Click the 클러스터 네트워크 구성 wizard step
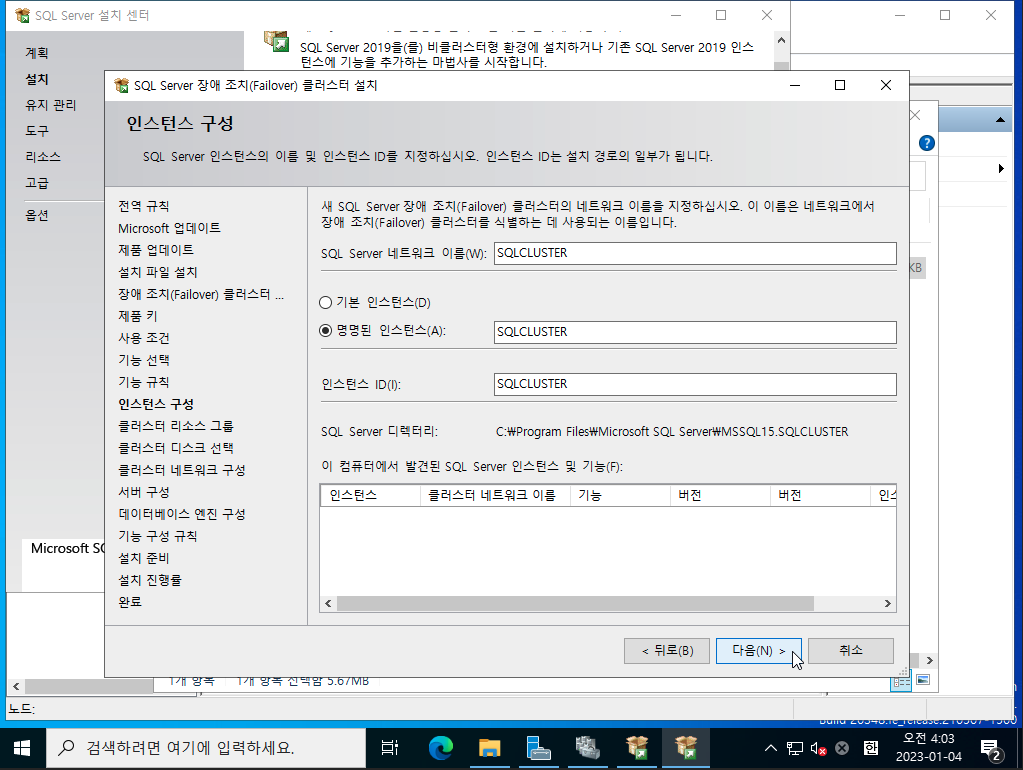The height and width of the screenshot is (770, 1023). pos(182,470)
